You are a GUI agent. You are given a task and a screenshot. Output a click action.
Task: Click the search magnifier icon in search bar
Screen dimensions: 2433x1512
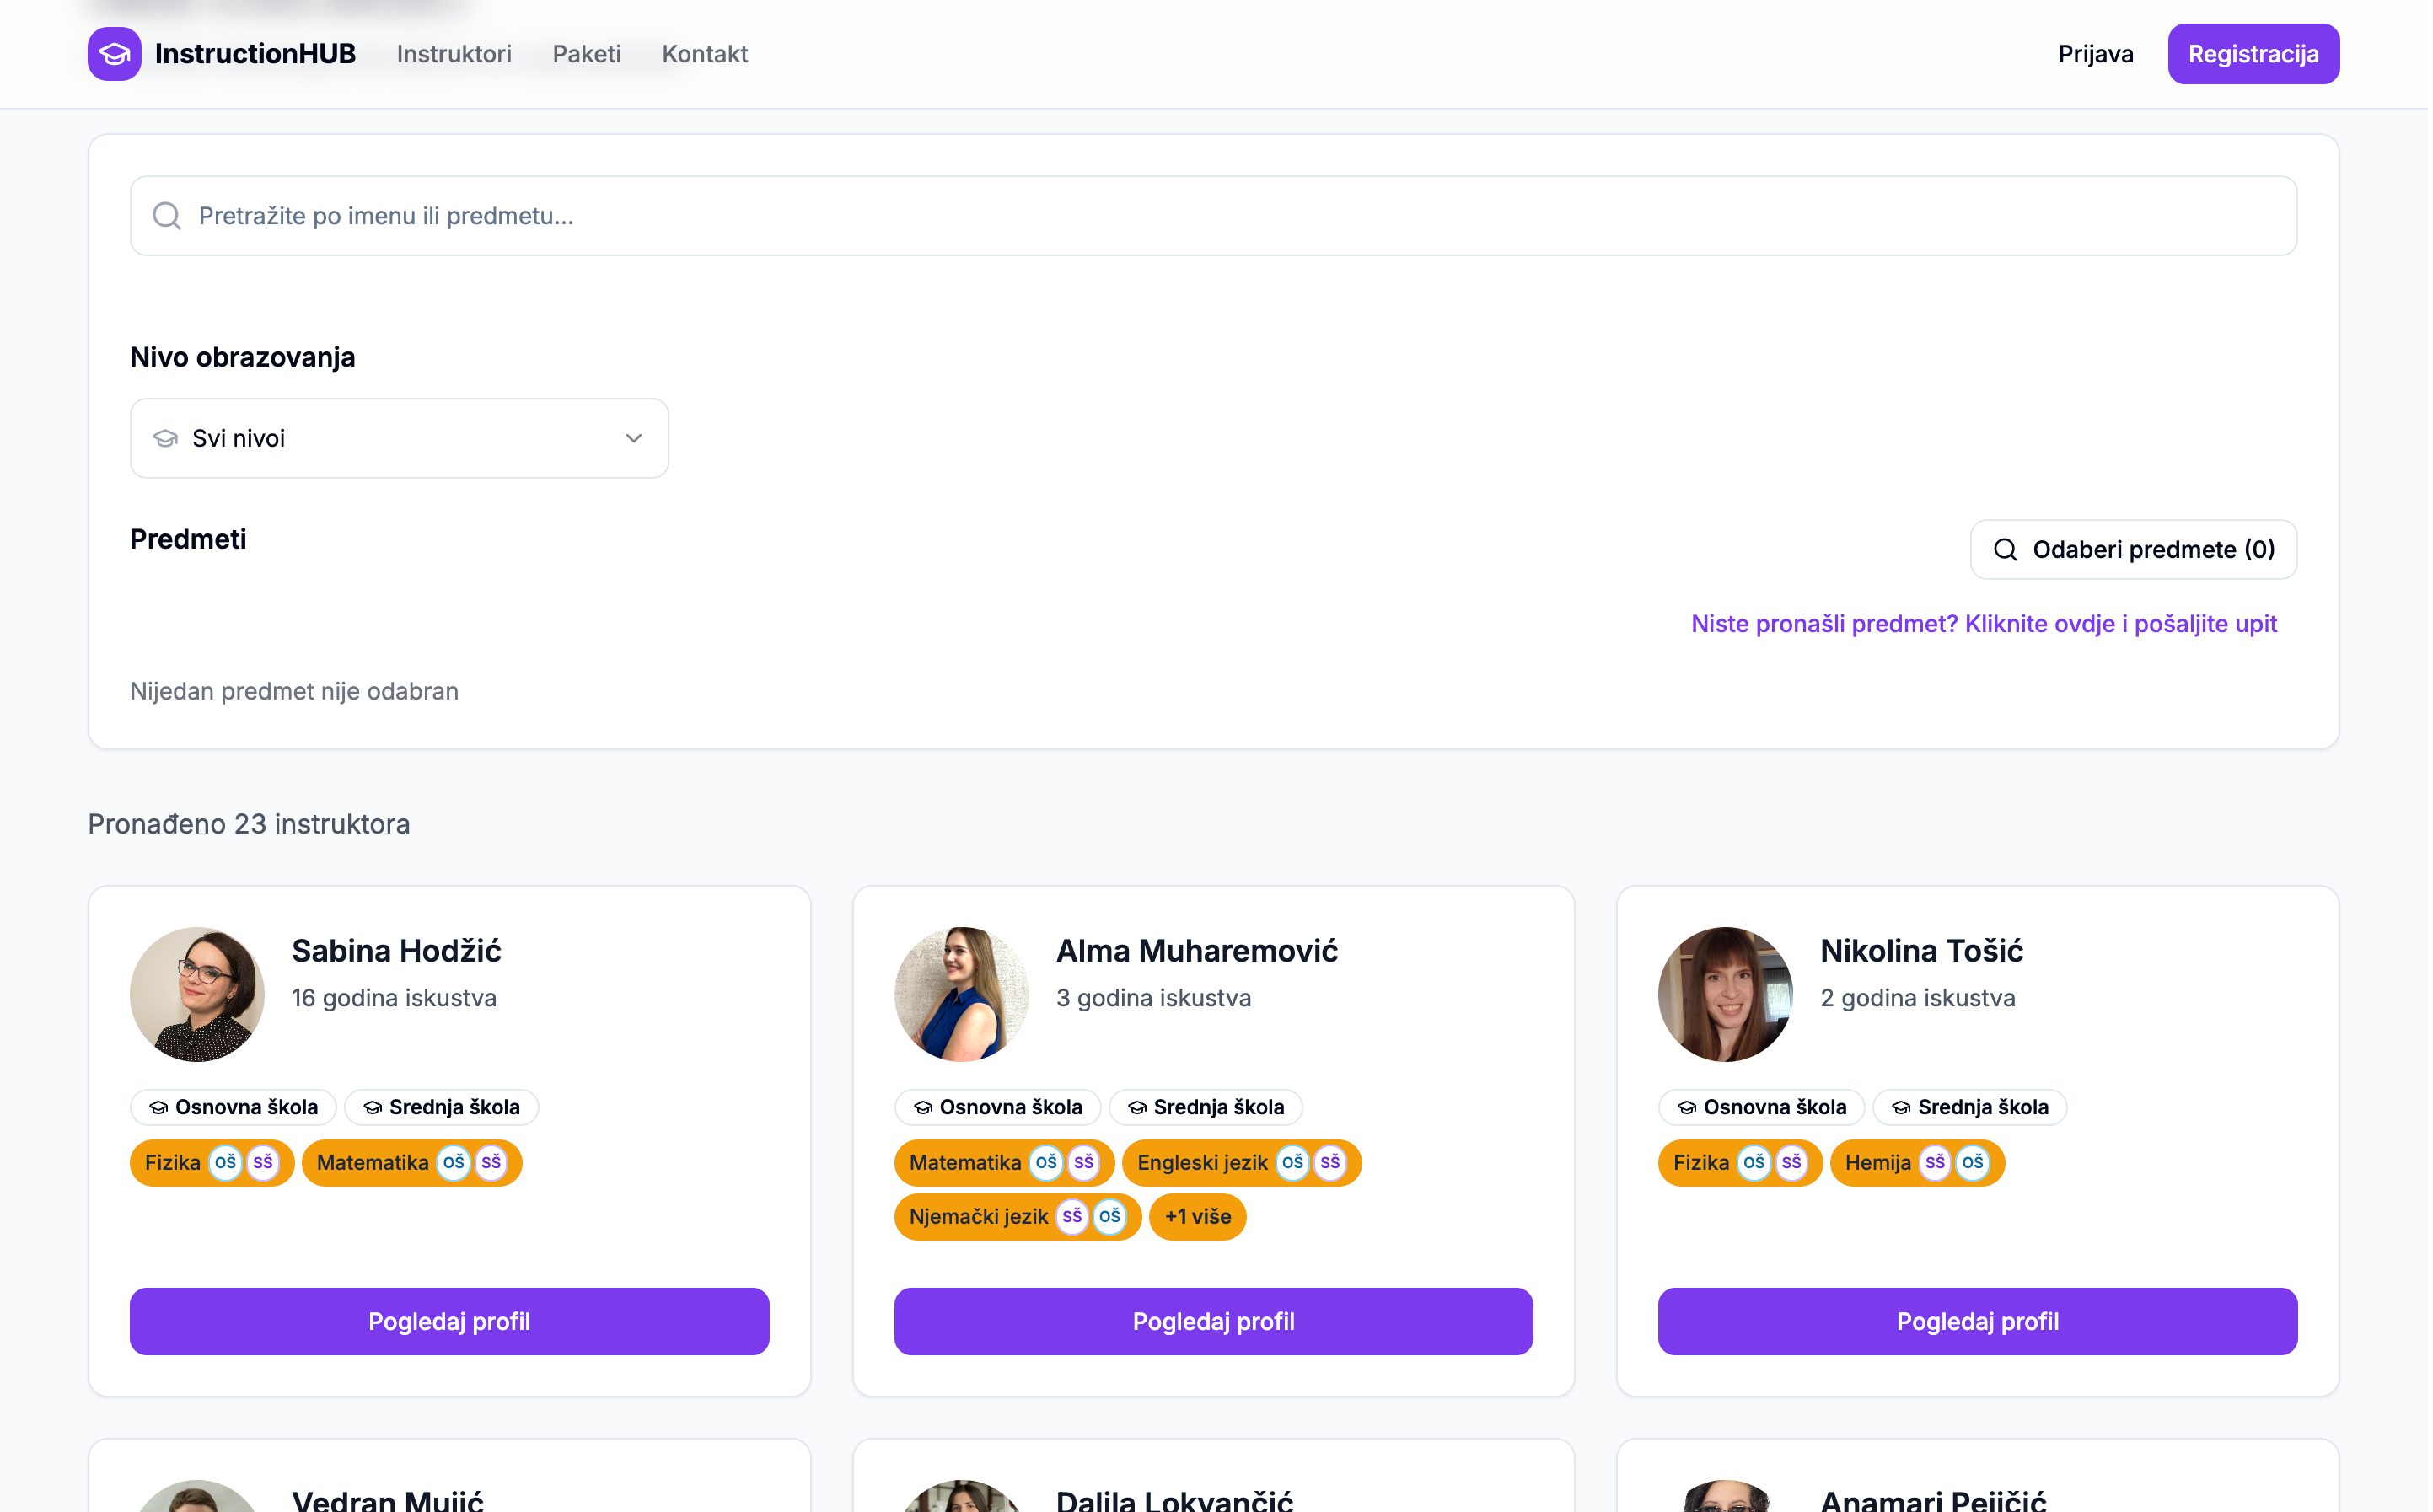(x=167, y=216)
